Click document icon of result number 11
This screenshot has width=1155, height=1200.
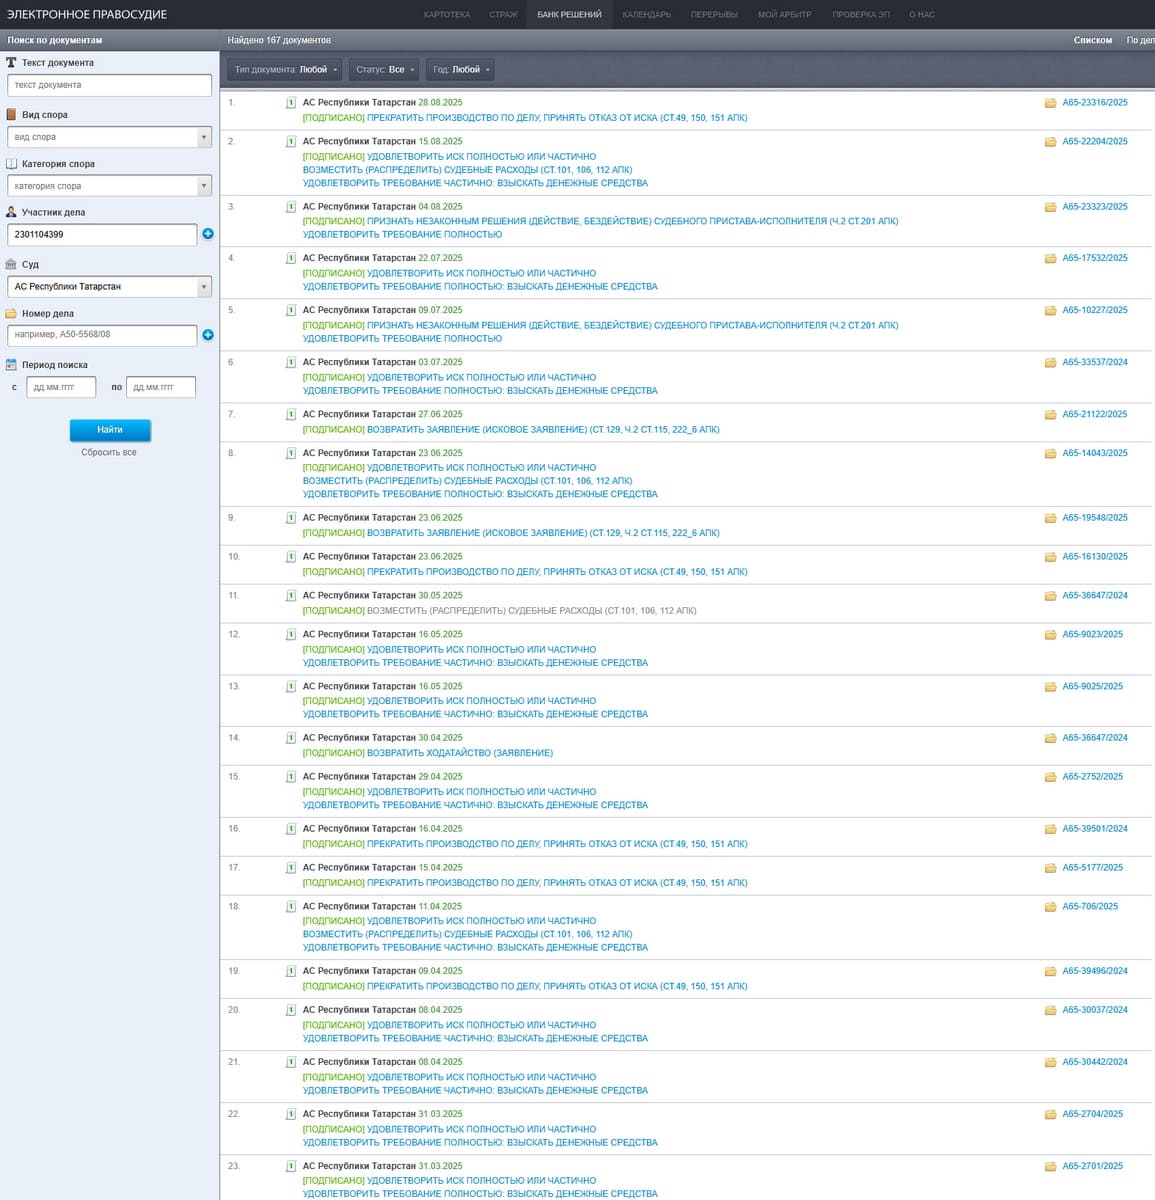coord(291,596)
